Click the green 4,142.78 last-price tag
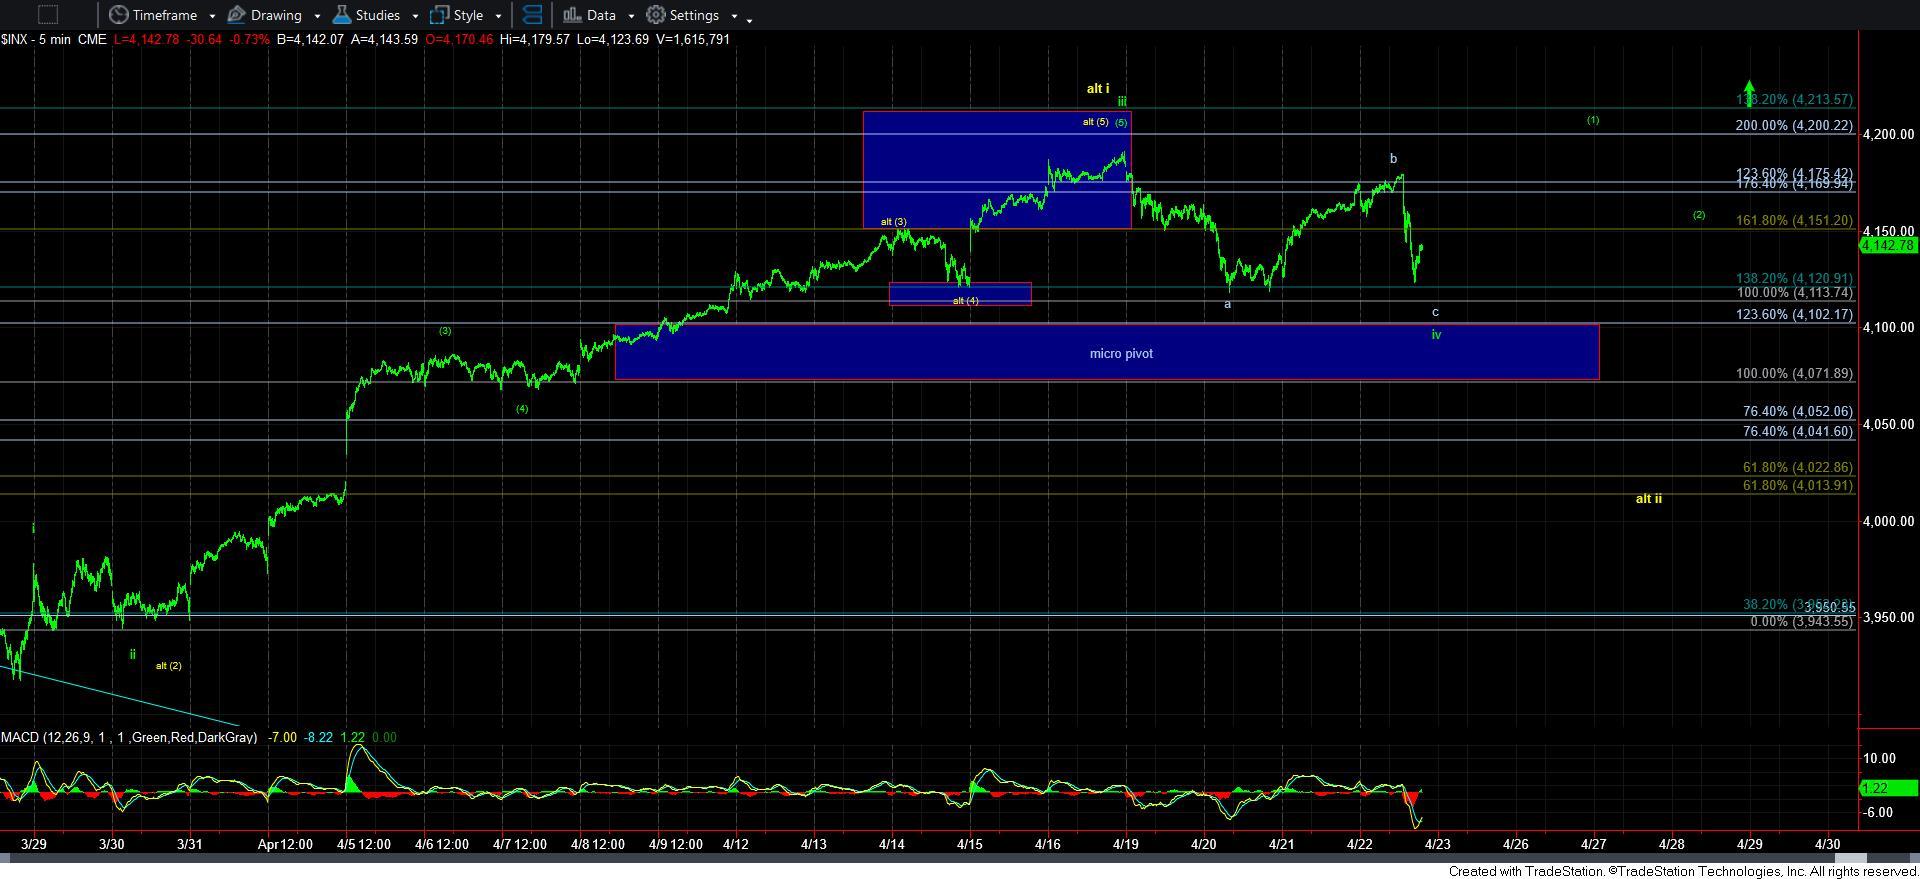1920x879 pixels. pos(1887,245)
